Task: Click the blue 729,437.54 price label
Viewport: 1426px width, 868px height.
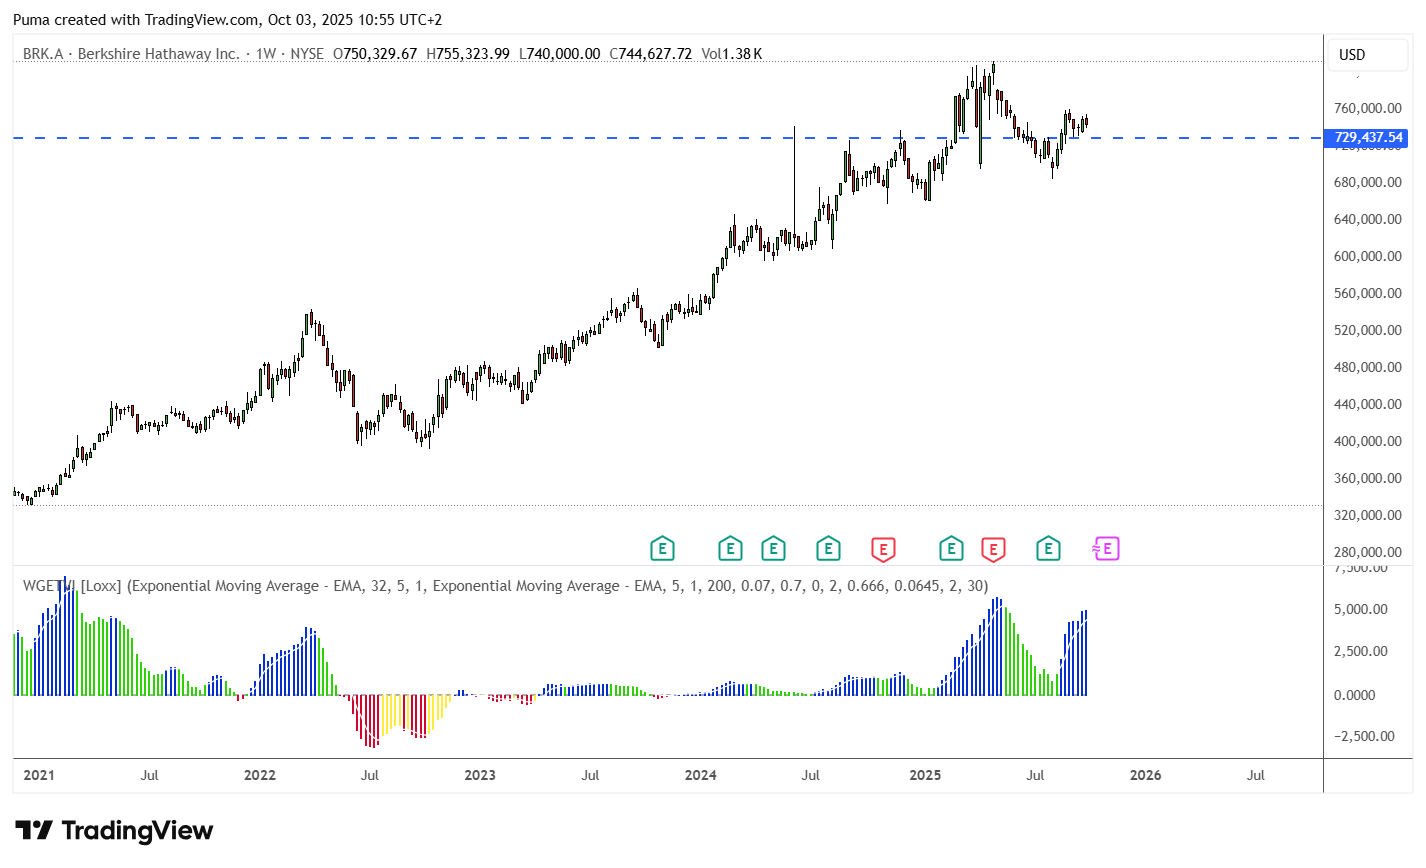Action: [1366, 138]
